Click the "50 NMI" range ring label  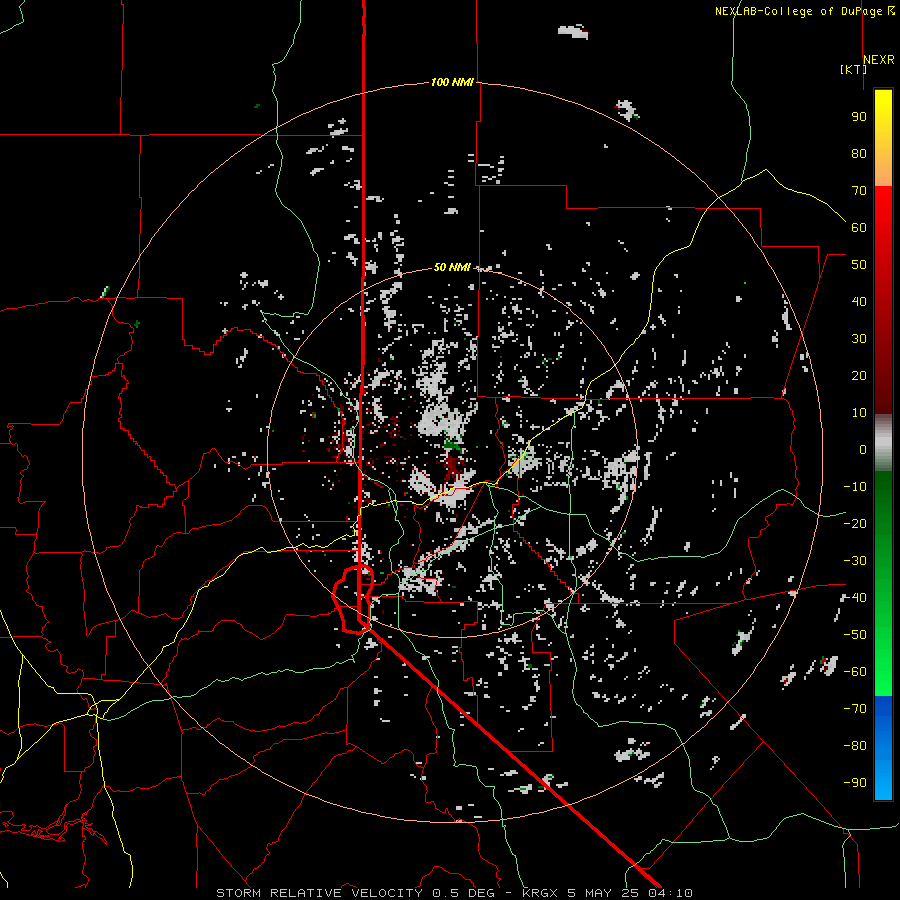click(452, 267)
